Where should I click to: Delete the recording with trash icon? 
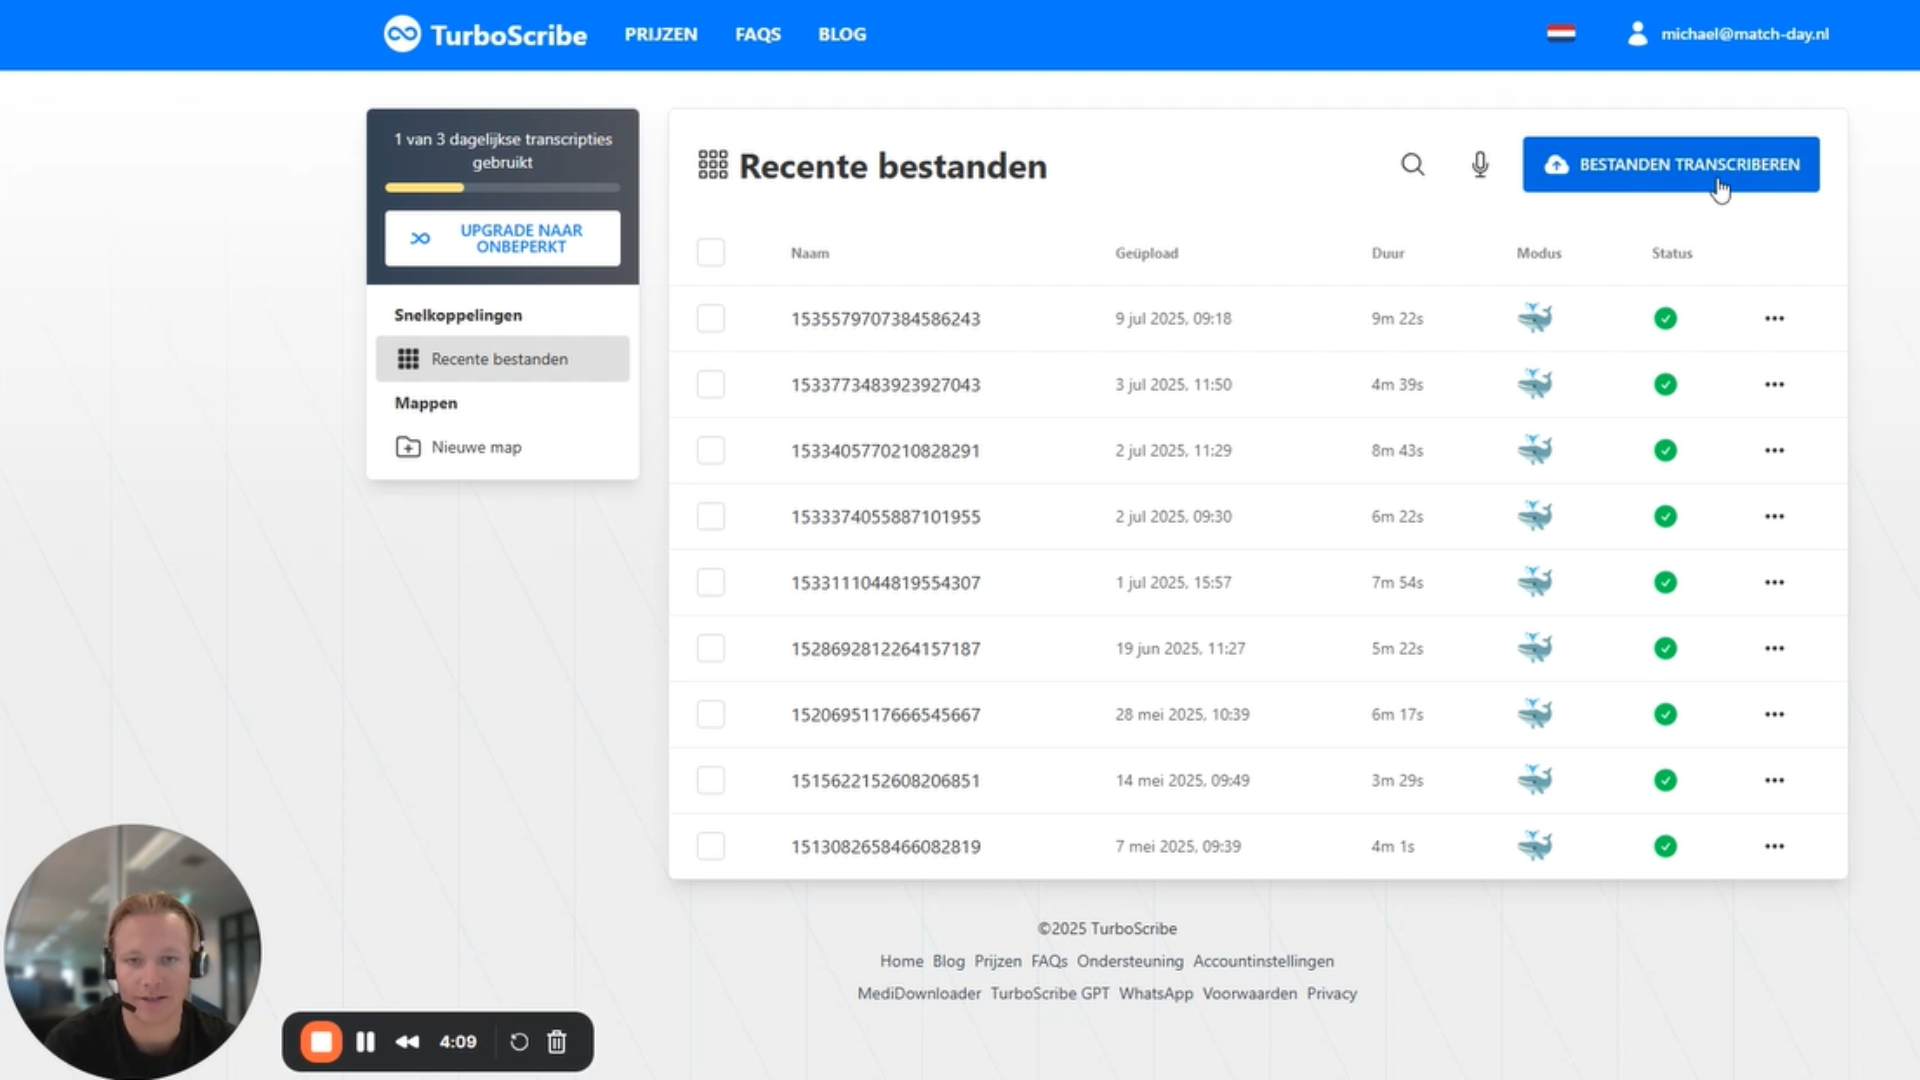(557, 1042)
